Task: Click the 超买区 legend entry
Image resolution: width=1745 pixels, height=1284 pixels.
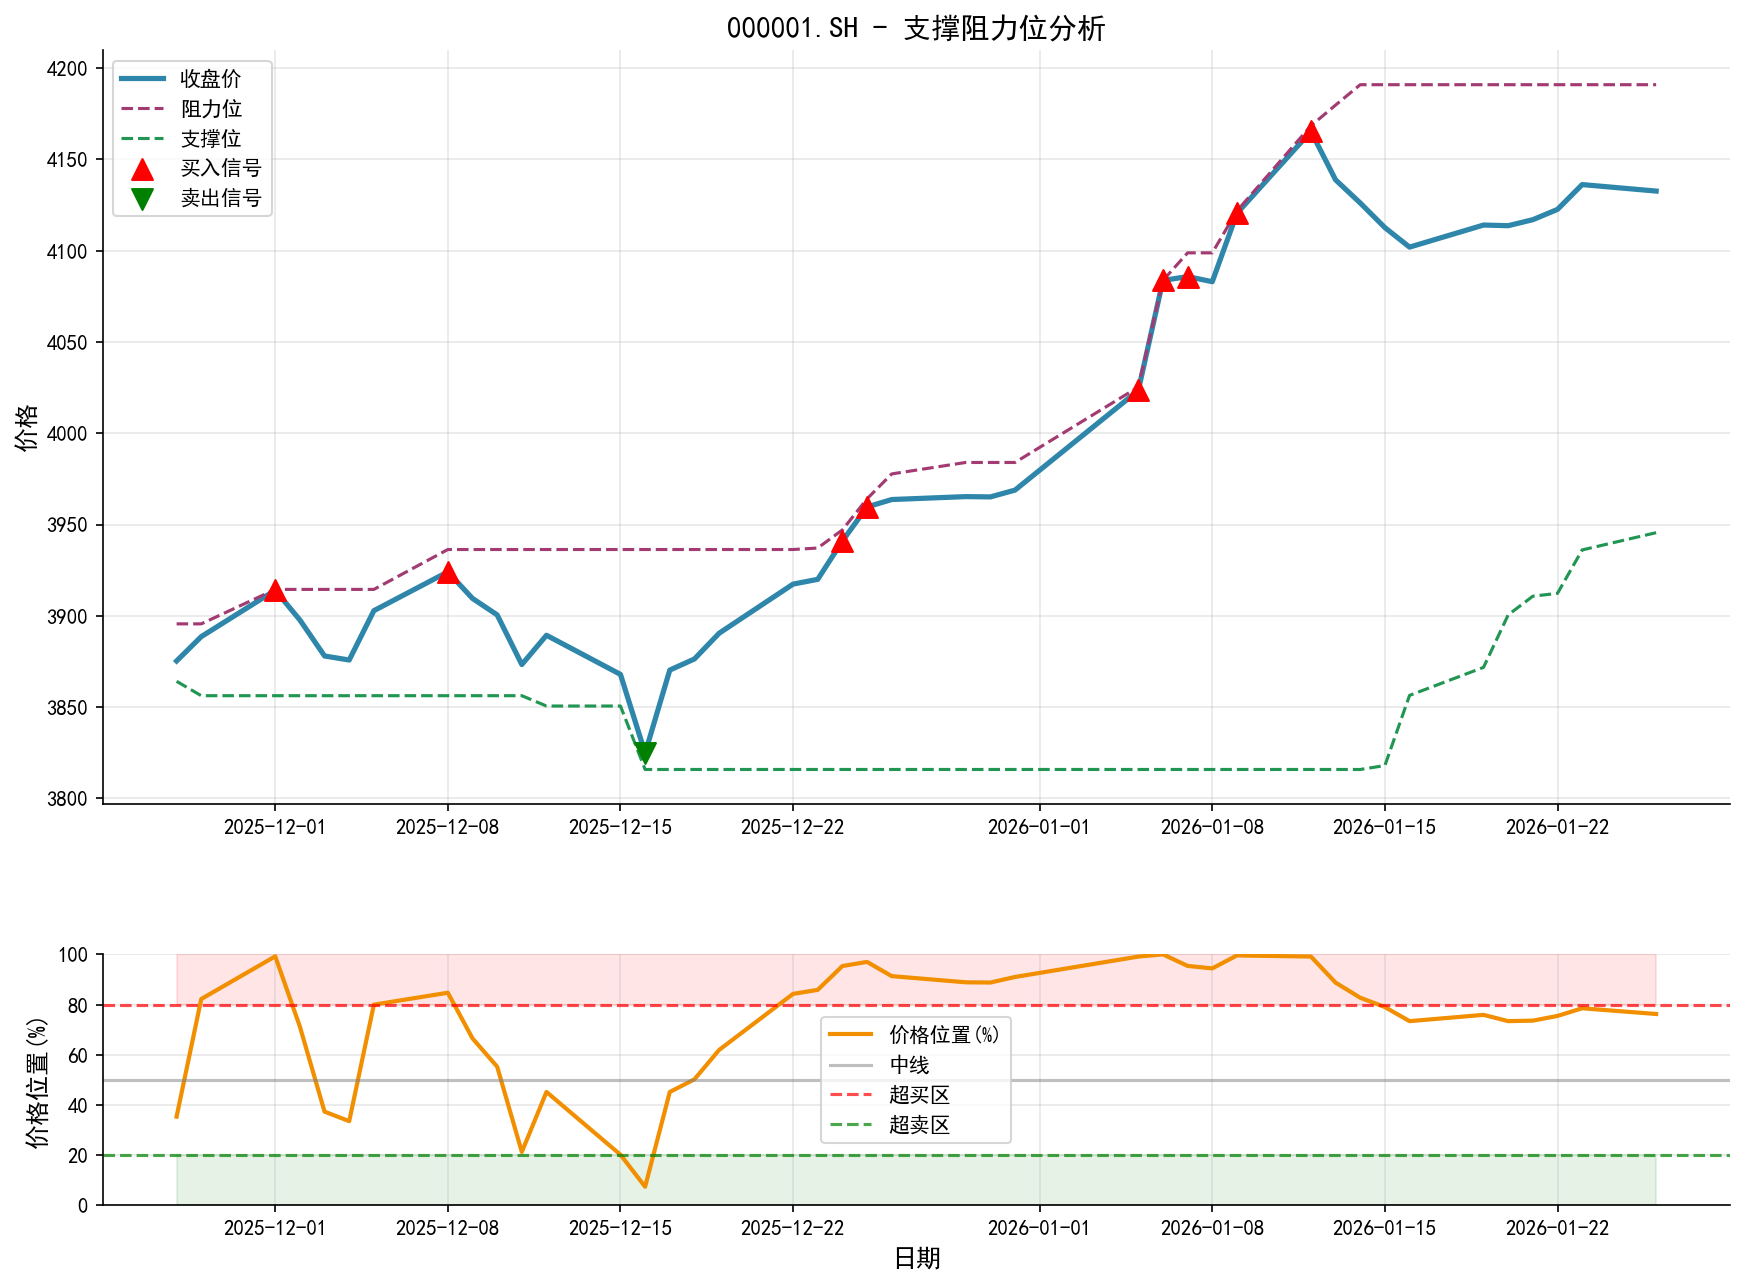Action: pyautogui.click(x=919, y=1095)
